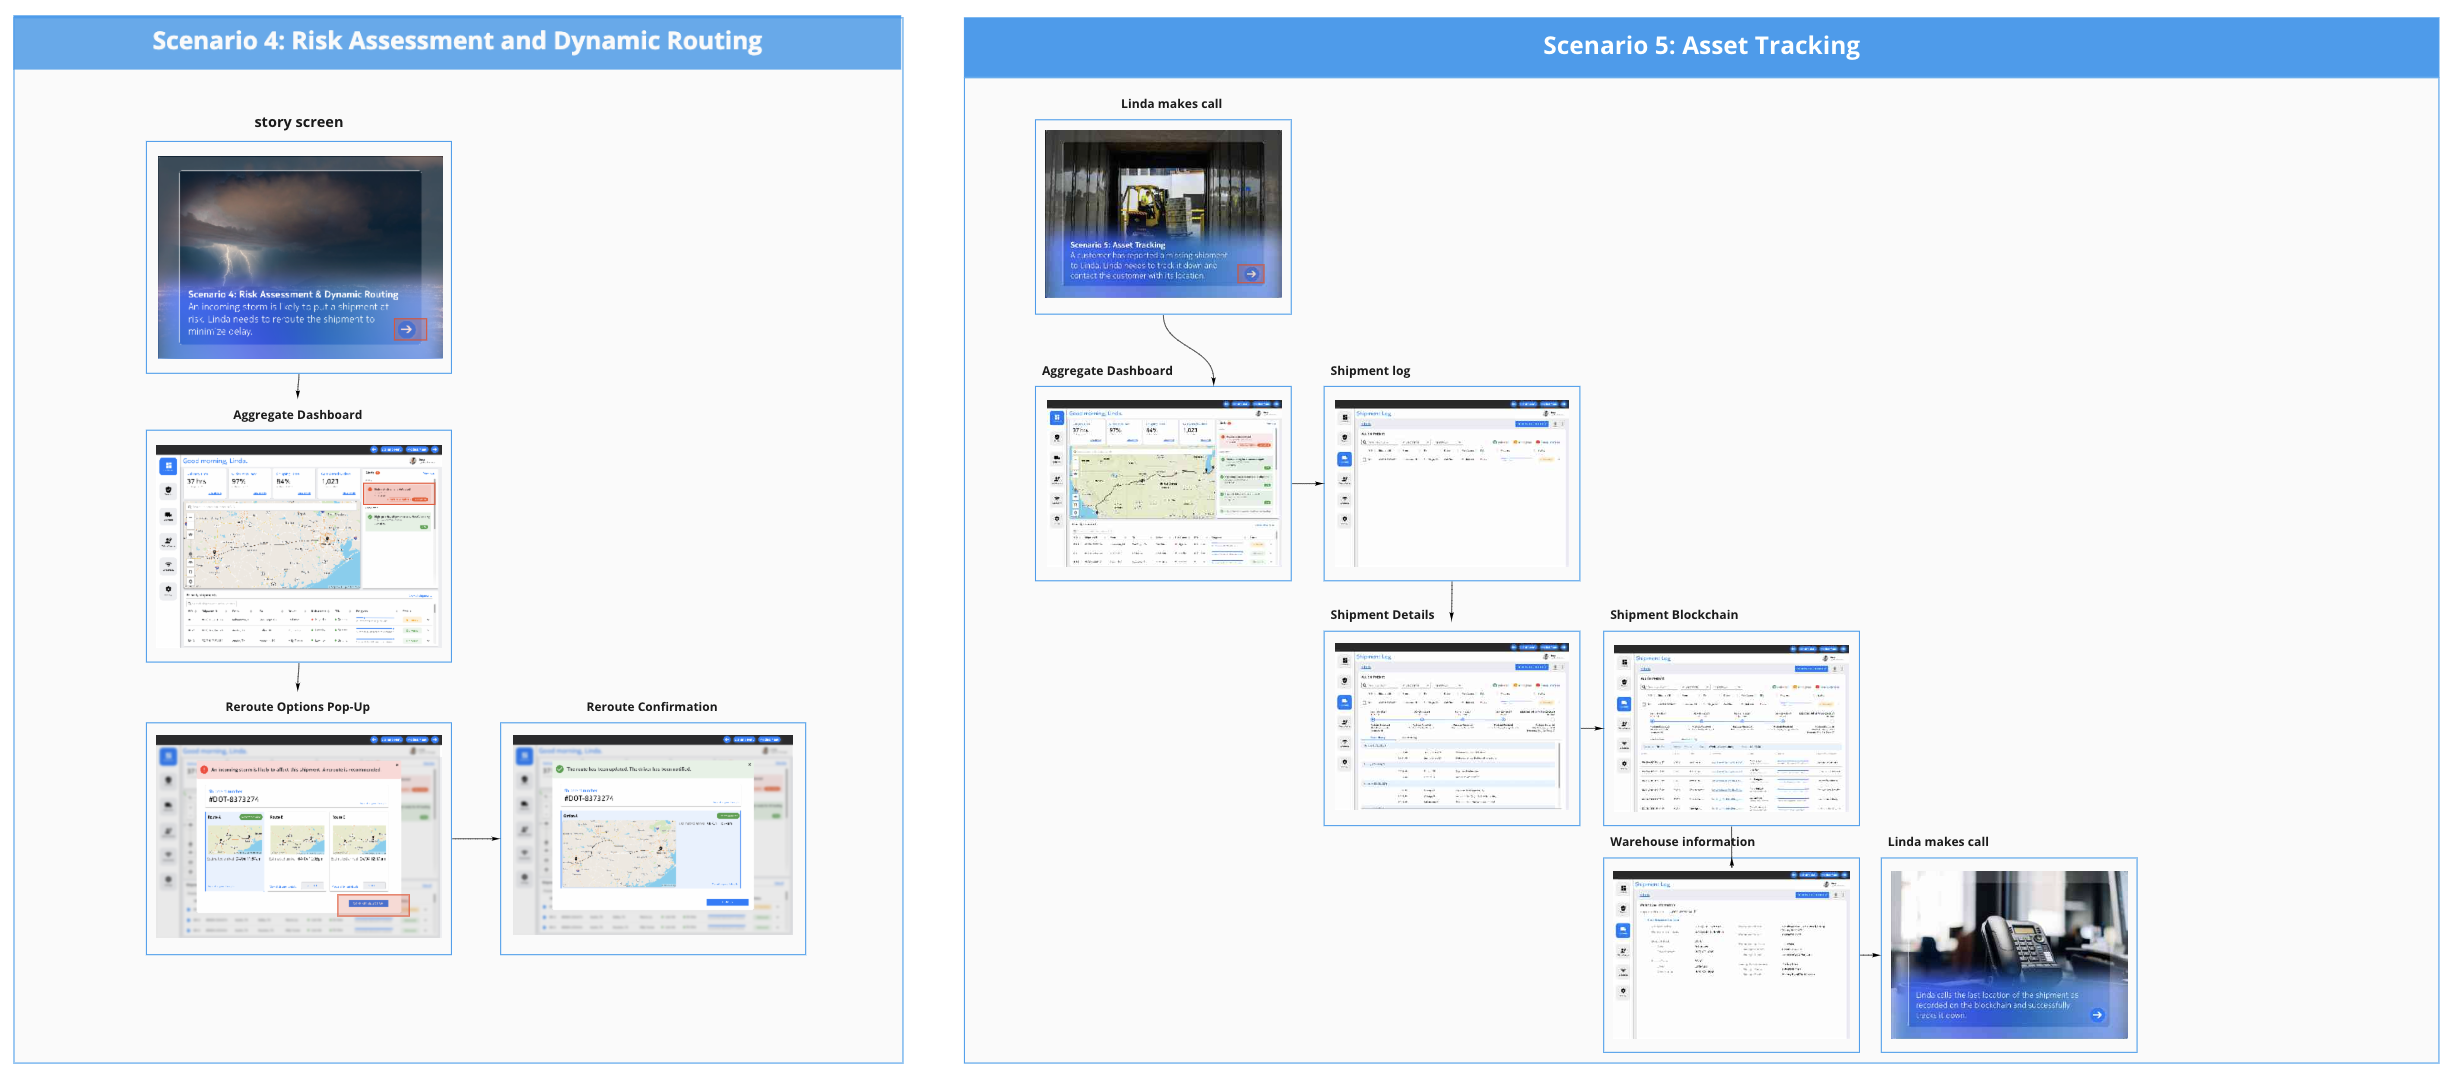
Task: Click red-outlined confirm button in Reroute Options Pop-Up
Action: [373, 904]
